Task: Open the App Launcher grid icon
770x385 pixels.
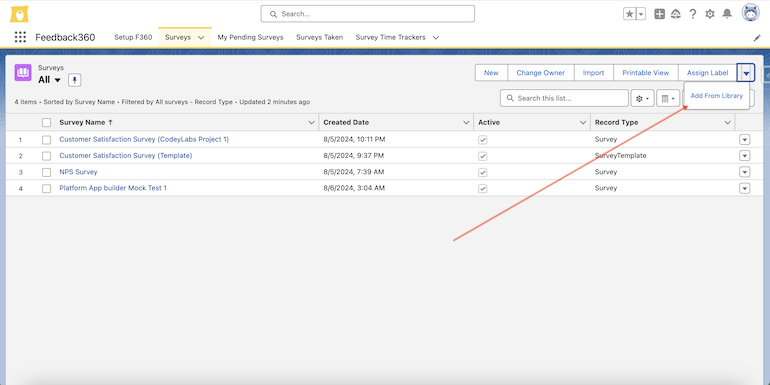Action: point(20,37)
